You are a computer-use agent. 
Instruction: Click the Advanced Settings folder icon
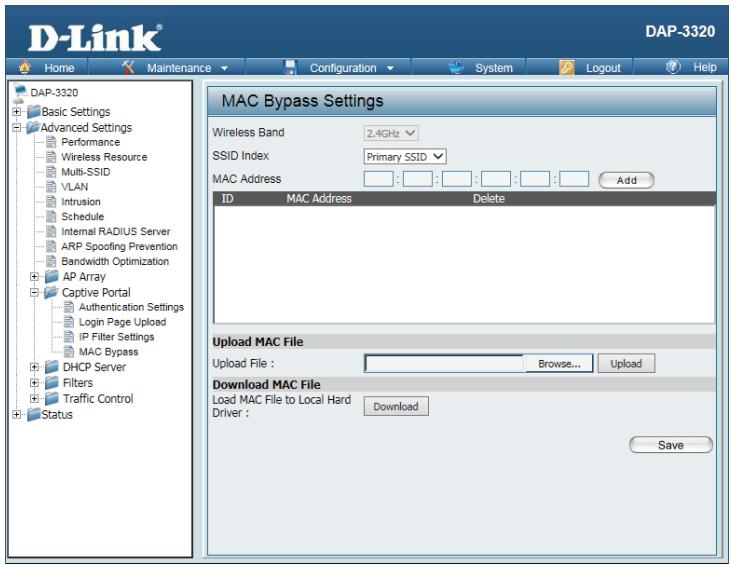pos(33,128)
